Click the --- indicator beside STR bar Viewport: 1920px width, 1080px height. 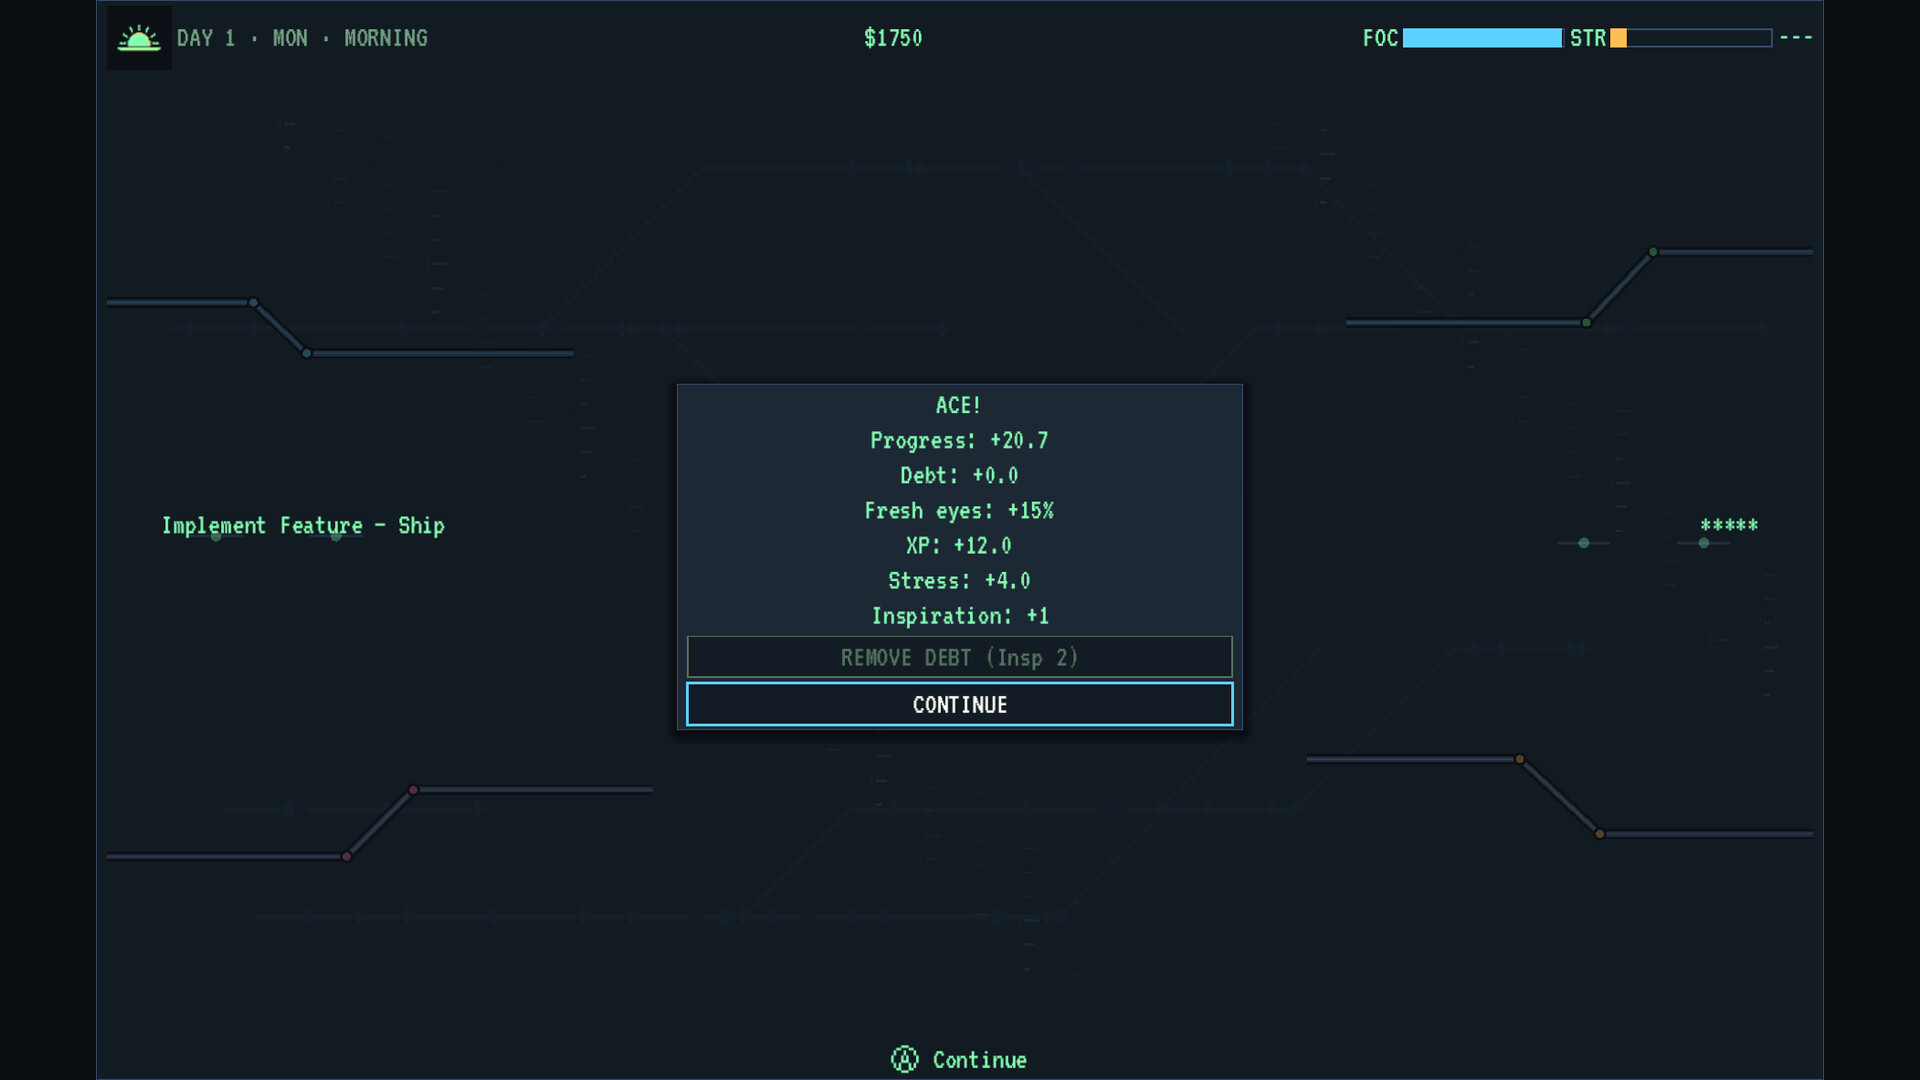coord(1796,38)
